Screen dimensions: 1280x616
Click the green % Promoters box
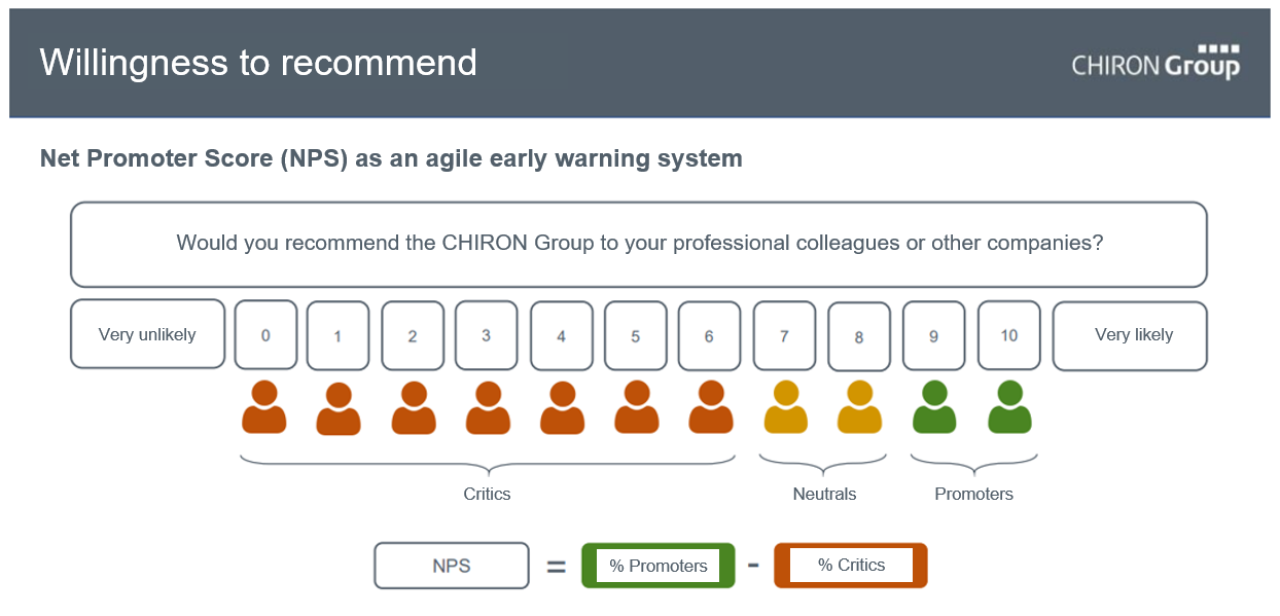point(658,565)
